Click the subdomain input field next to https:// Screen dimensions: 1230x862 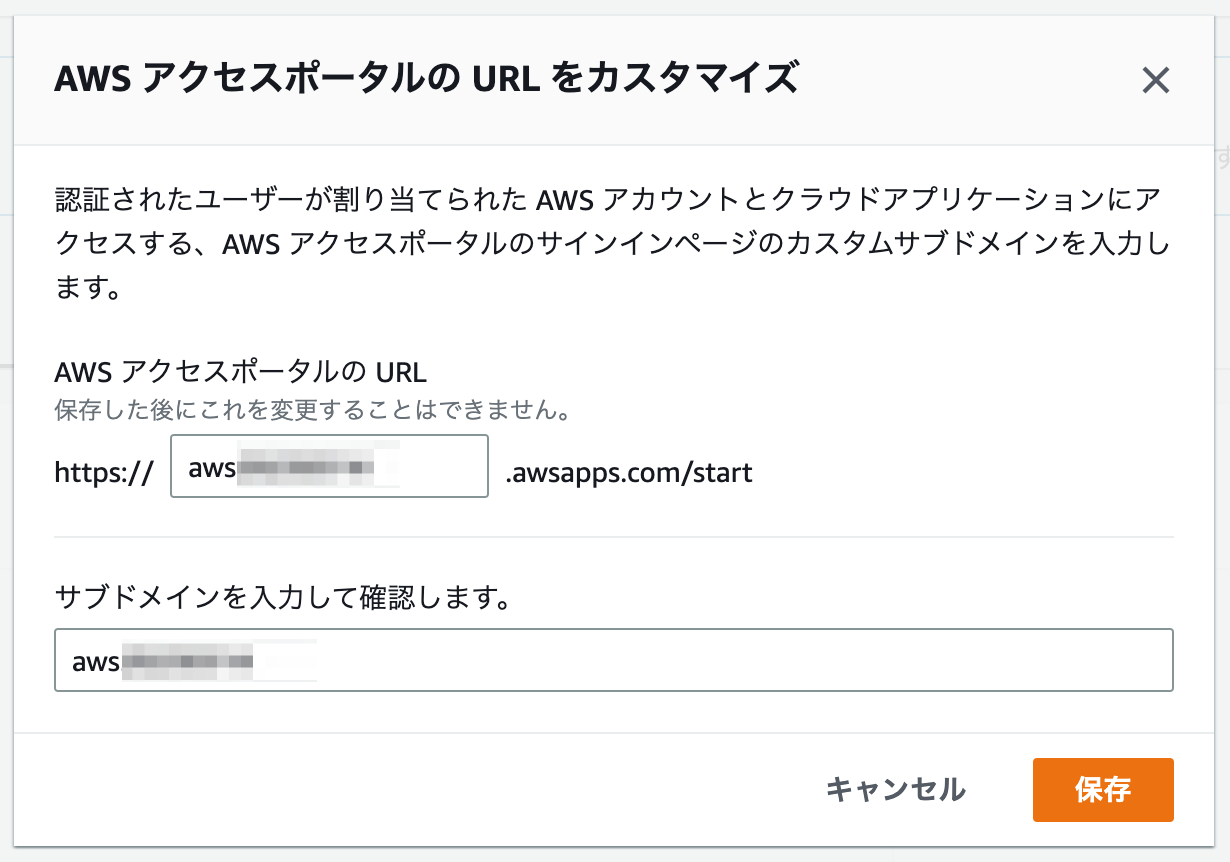click(x=329, y=466)
